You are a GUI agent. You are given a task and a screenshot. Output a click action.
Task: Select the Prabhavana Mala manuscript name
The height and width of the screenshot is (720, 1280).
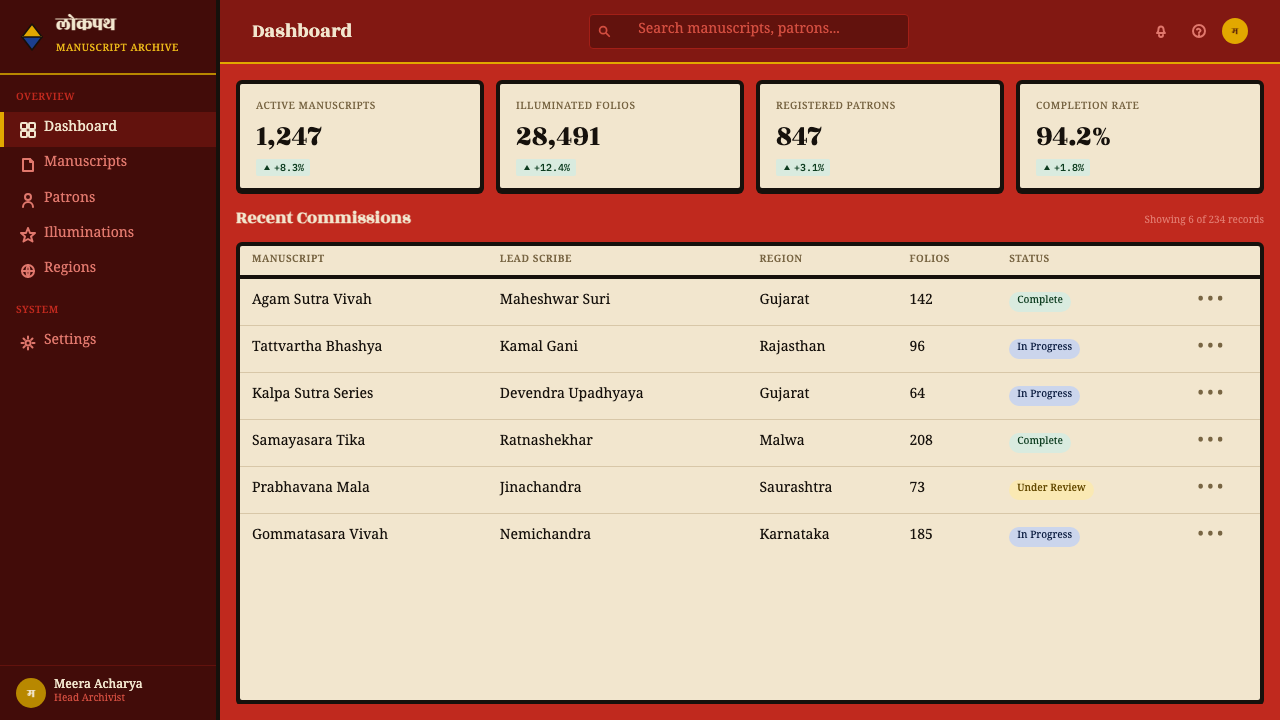[311, 487]
